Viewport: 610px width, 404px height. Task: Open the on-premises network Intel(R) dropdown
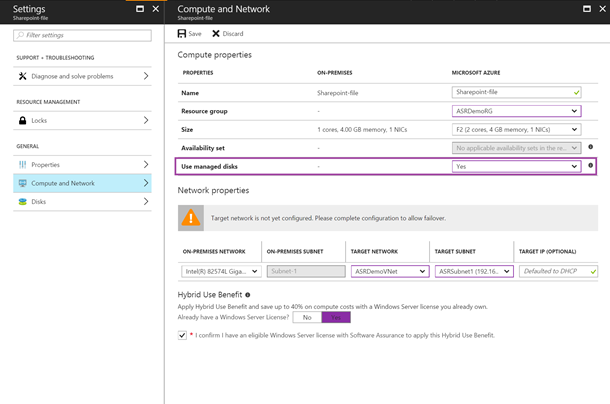click(221, 271)
